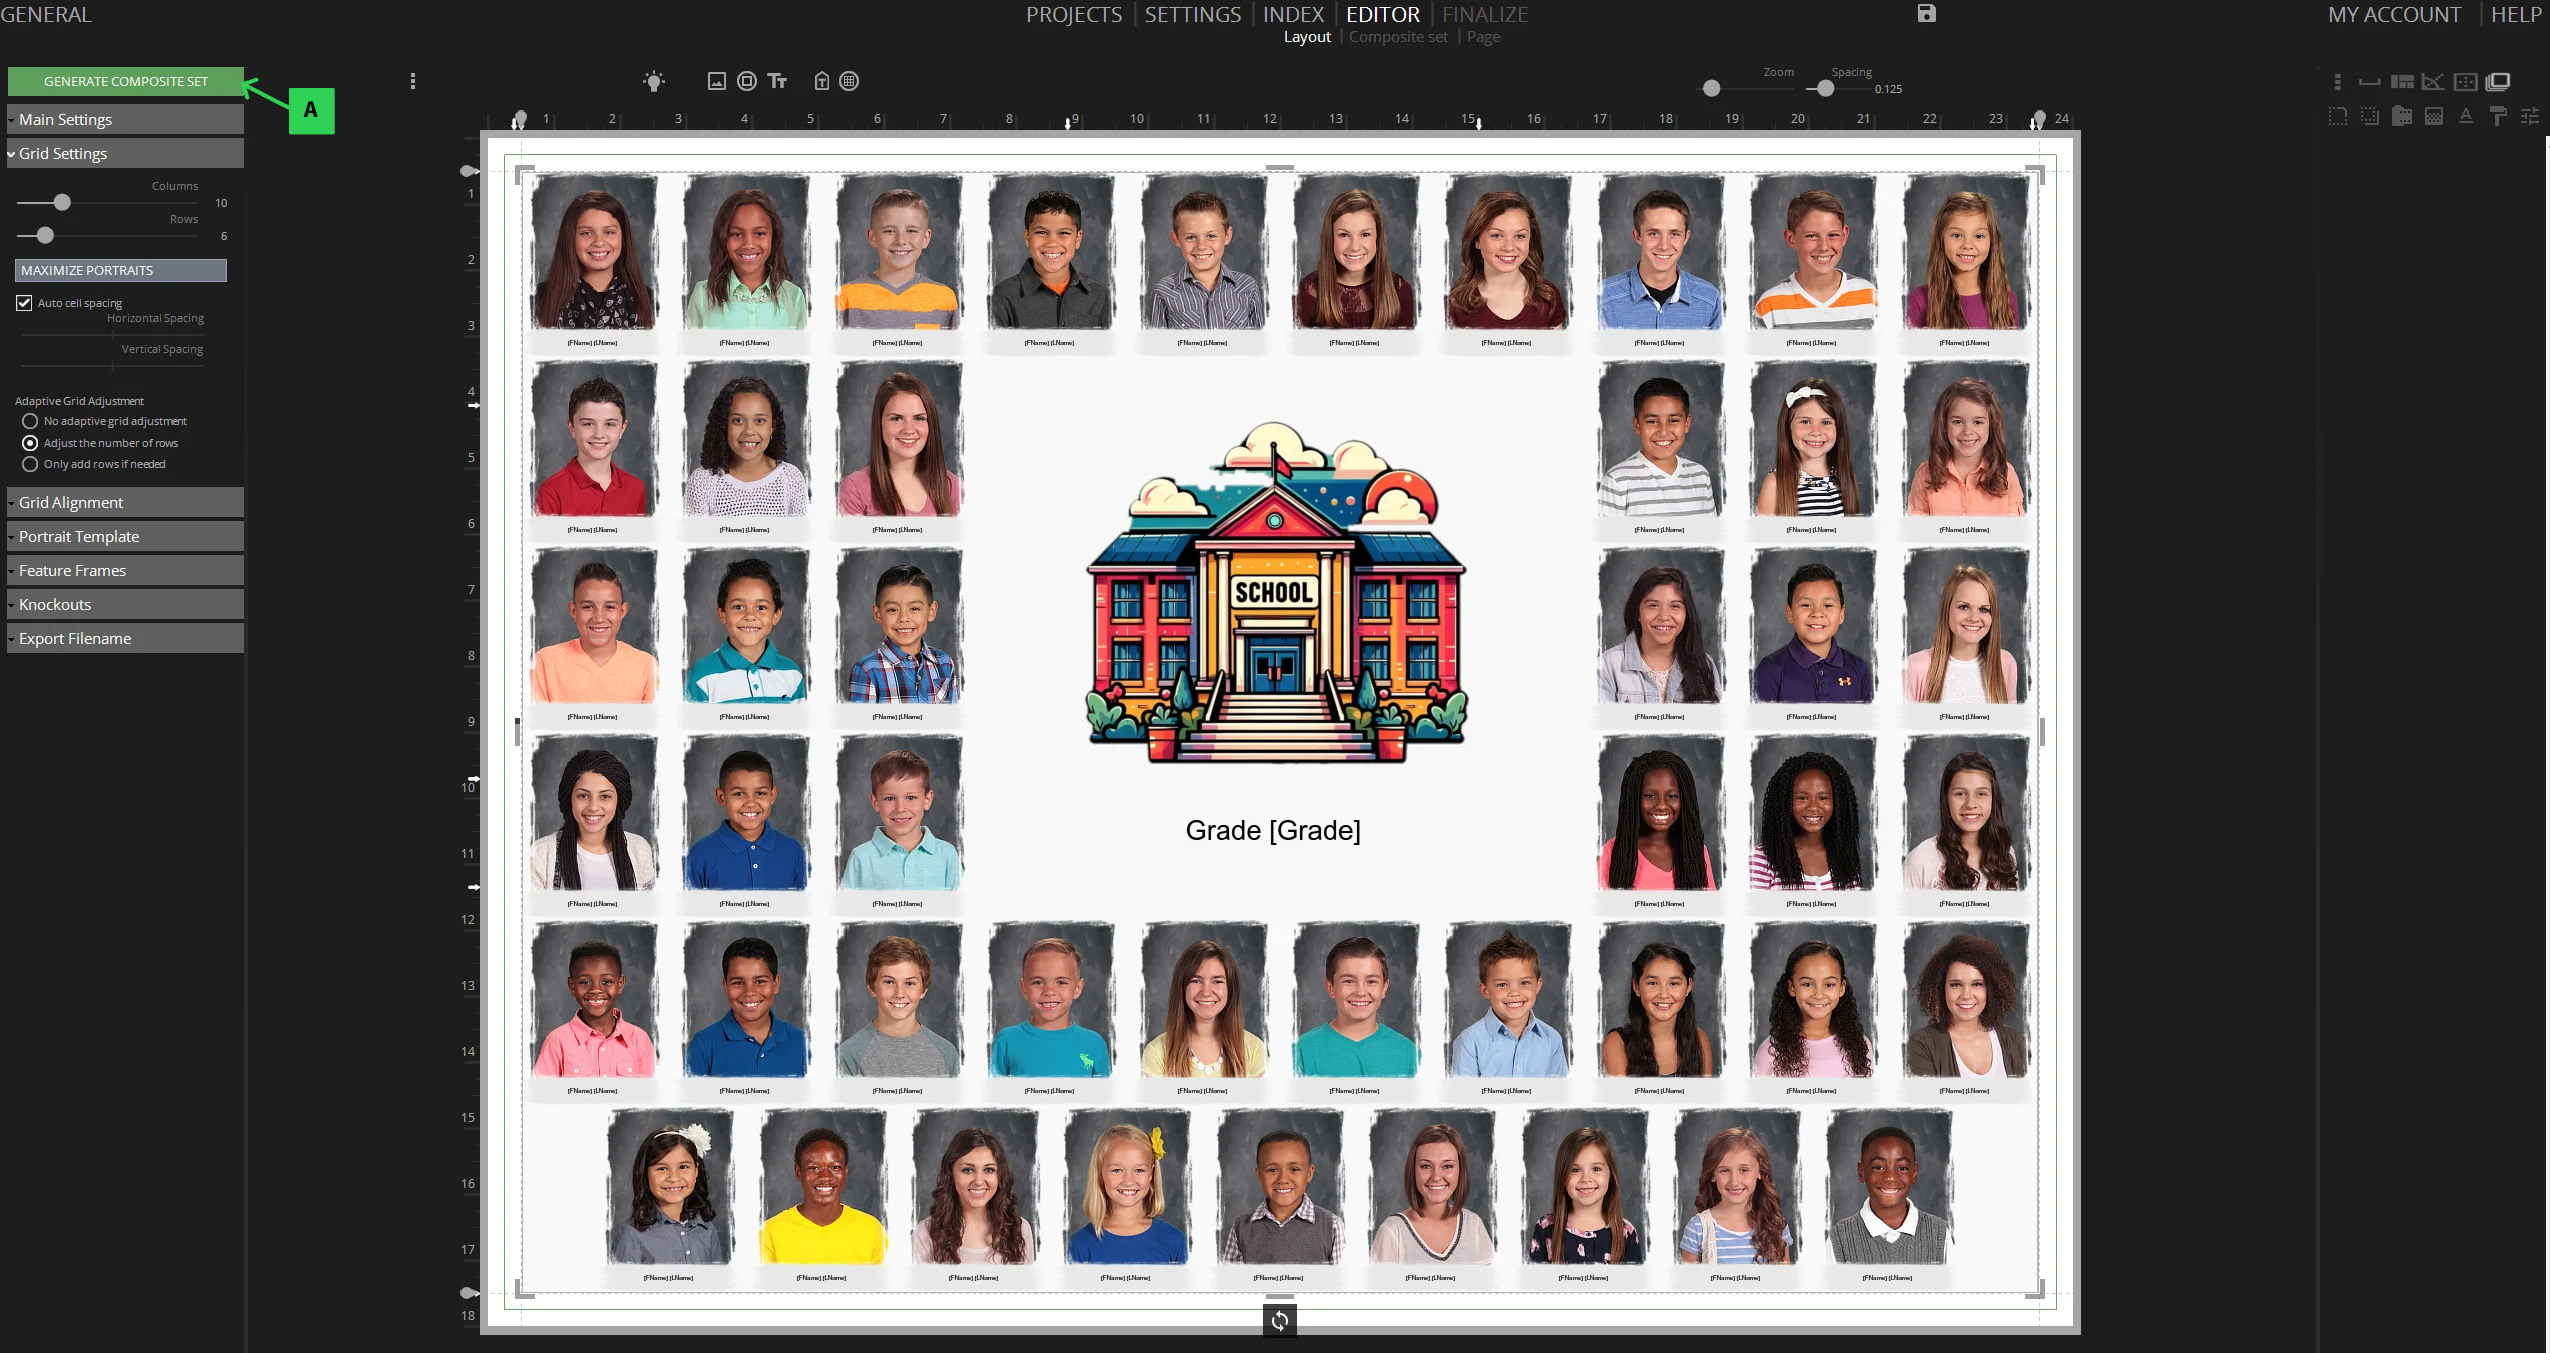The width and height of the screenshot is (2550, 1353).
Task: Click the add image icon
Action: (716, 82)
